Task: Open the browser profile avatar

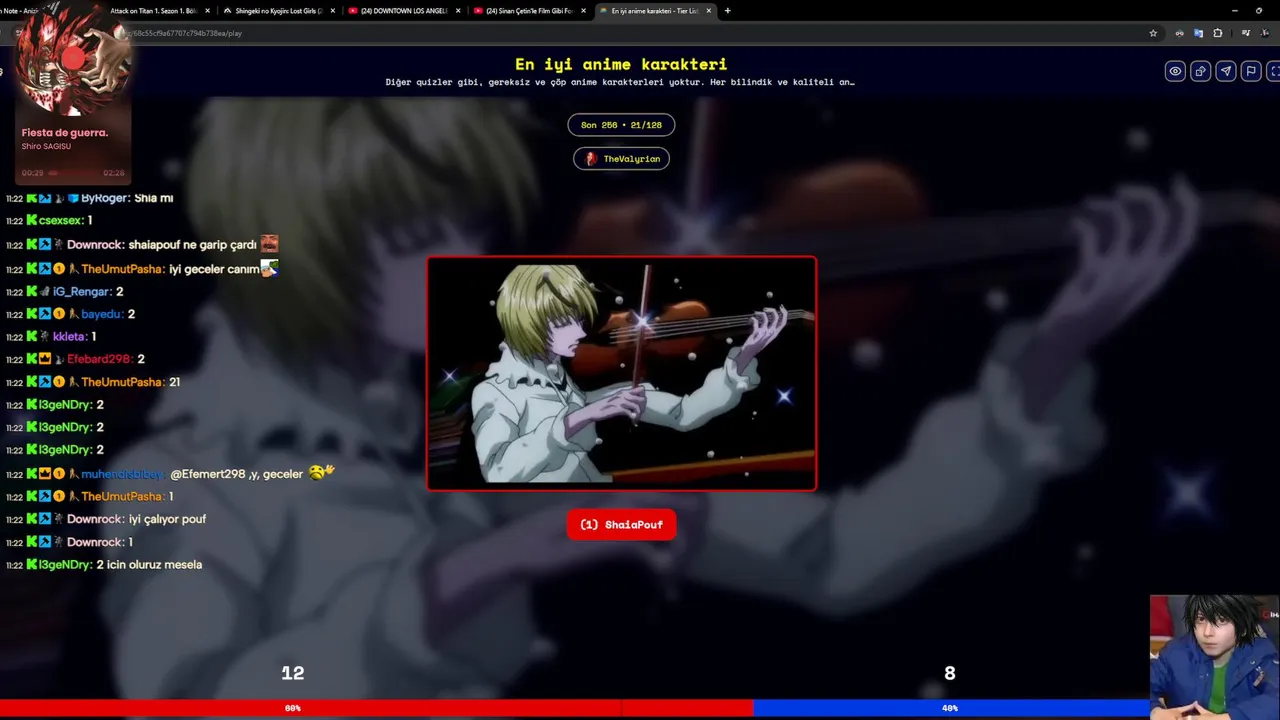Action: pos(1263,33)
